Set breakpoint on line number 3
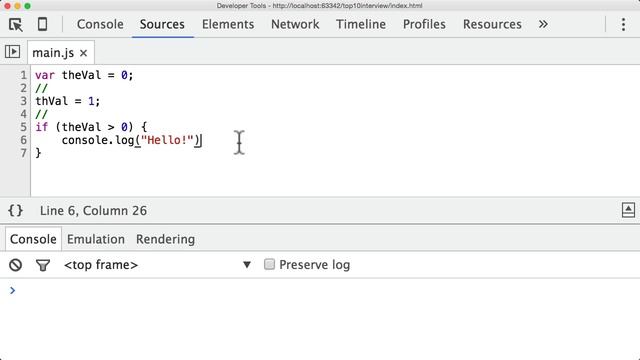The height and width of the screenshot is (360, 640). pyautogui.click(x=23, y=101)
